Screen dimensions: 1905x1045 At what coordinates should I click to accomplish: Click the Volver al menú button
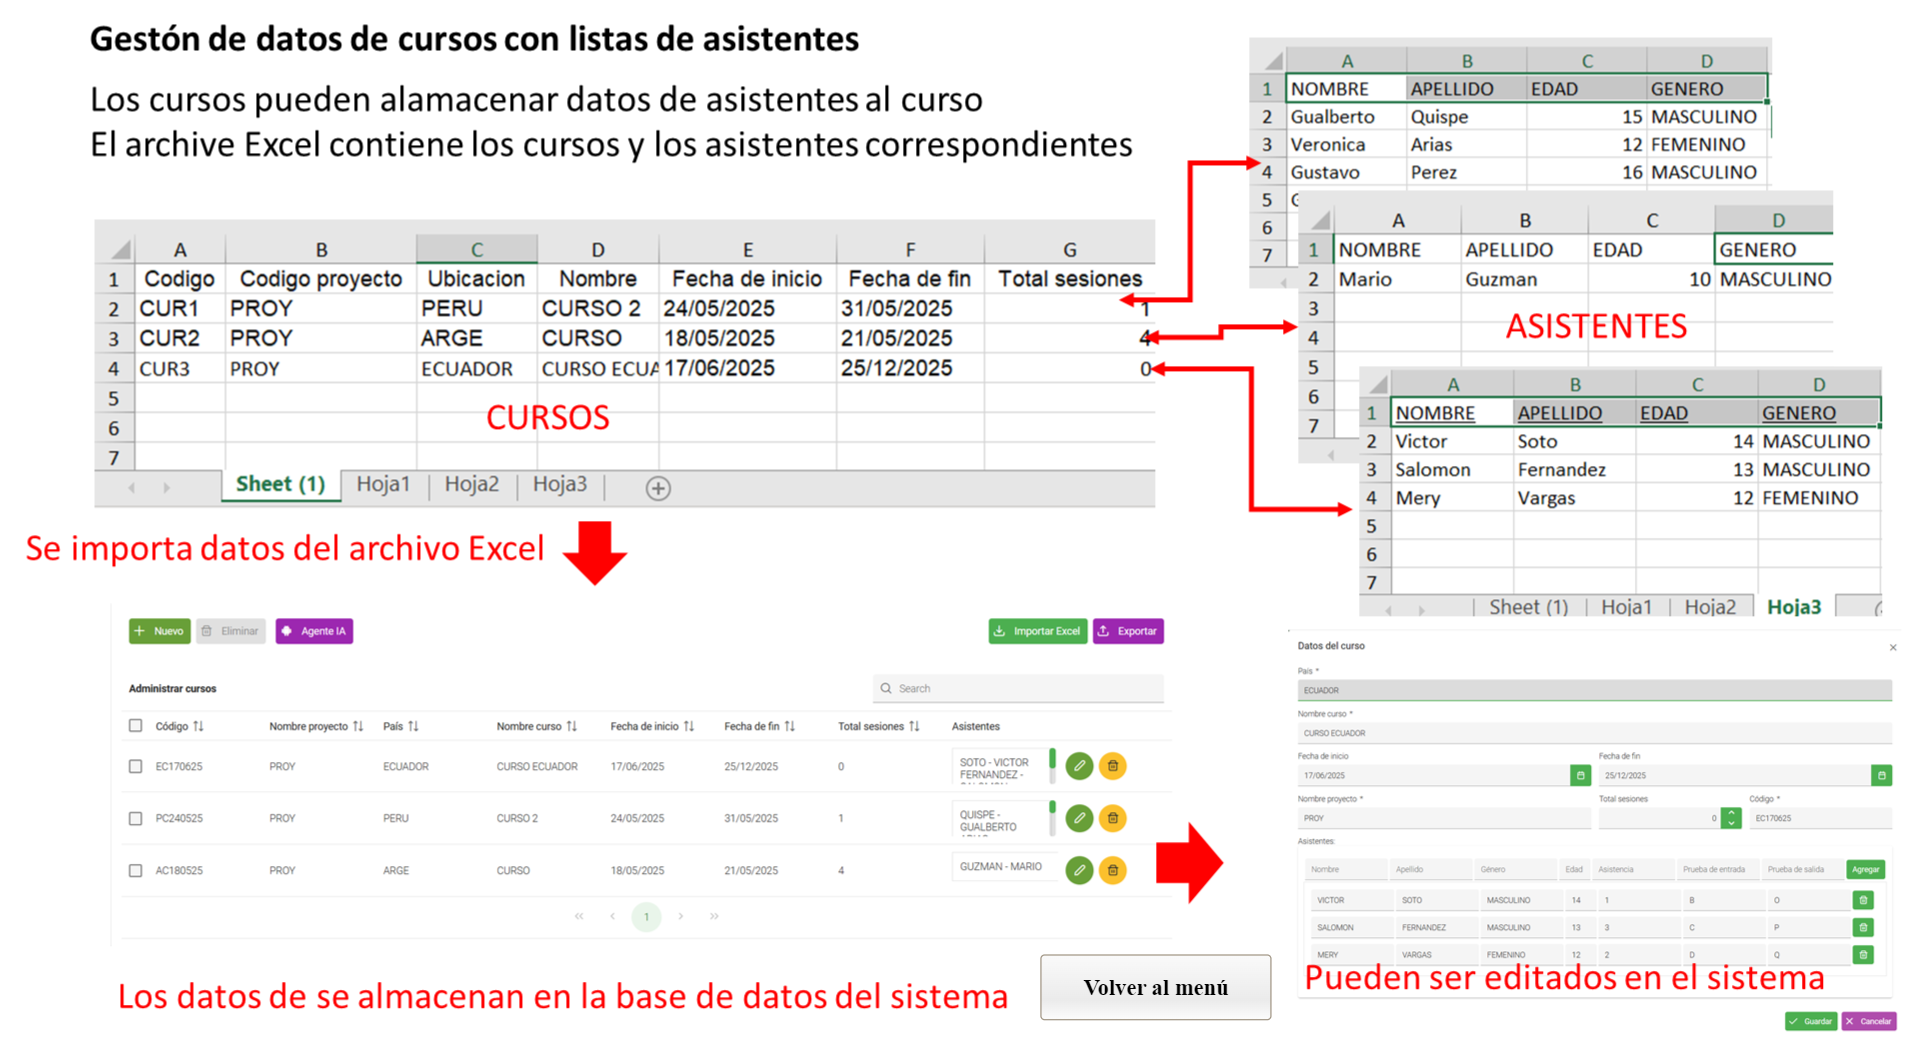[x=1155, y=987]
